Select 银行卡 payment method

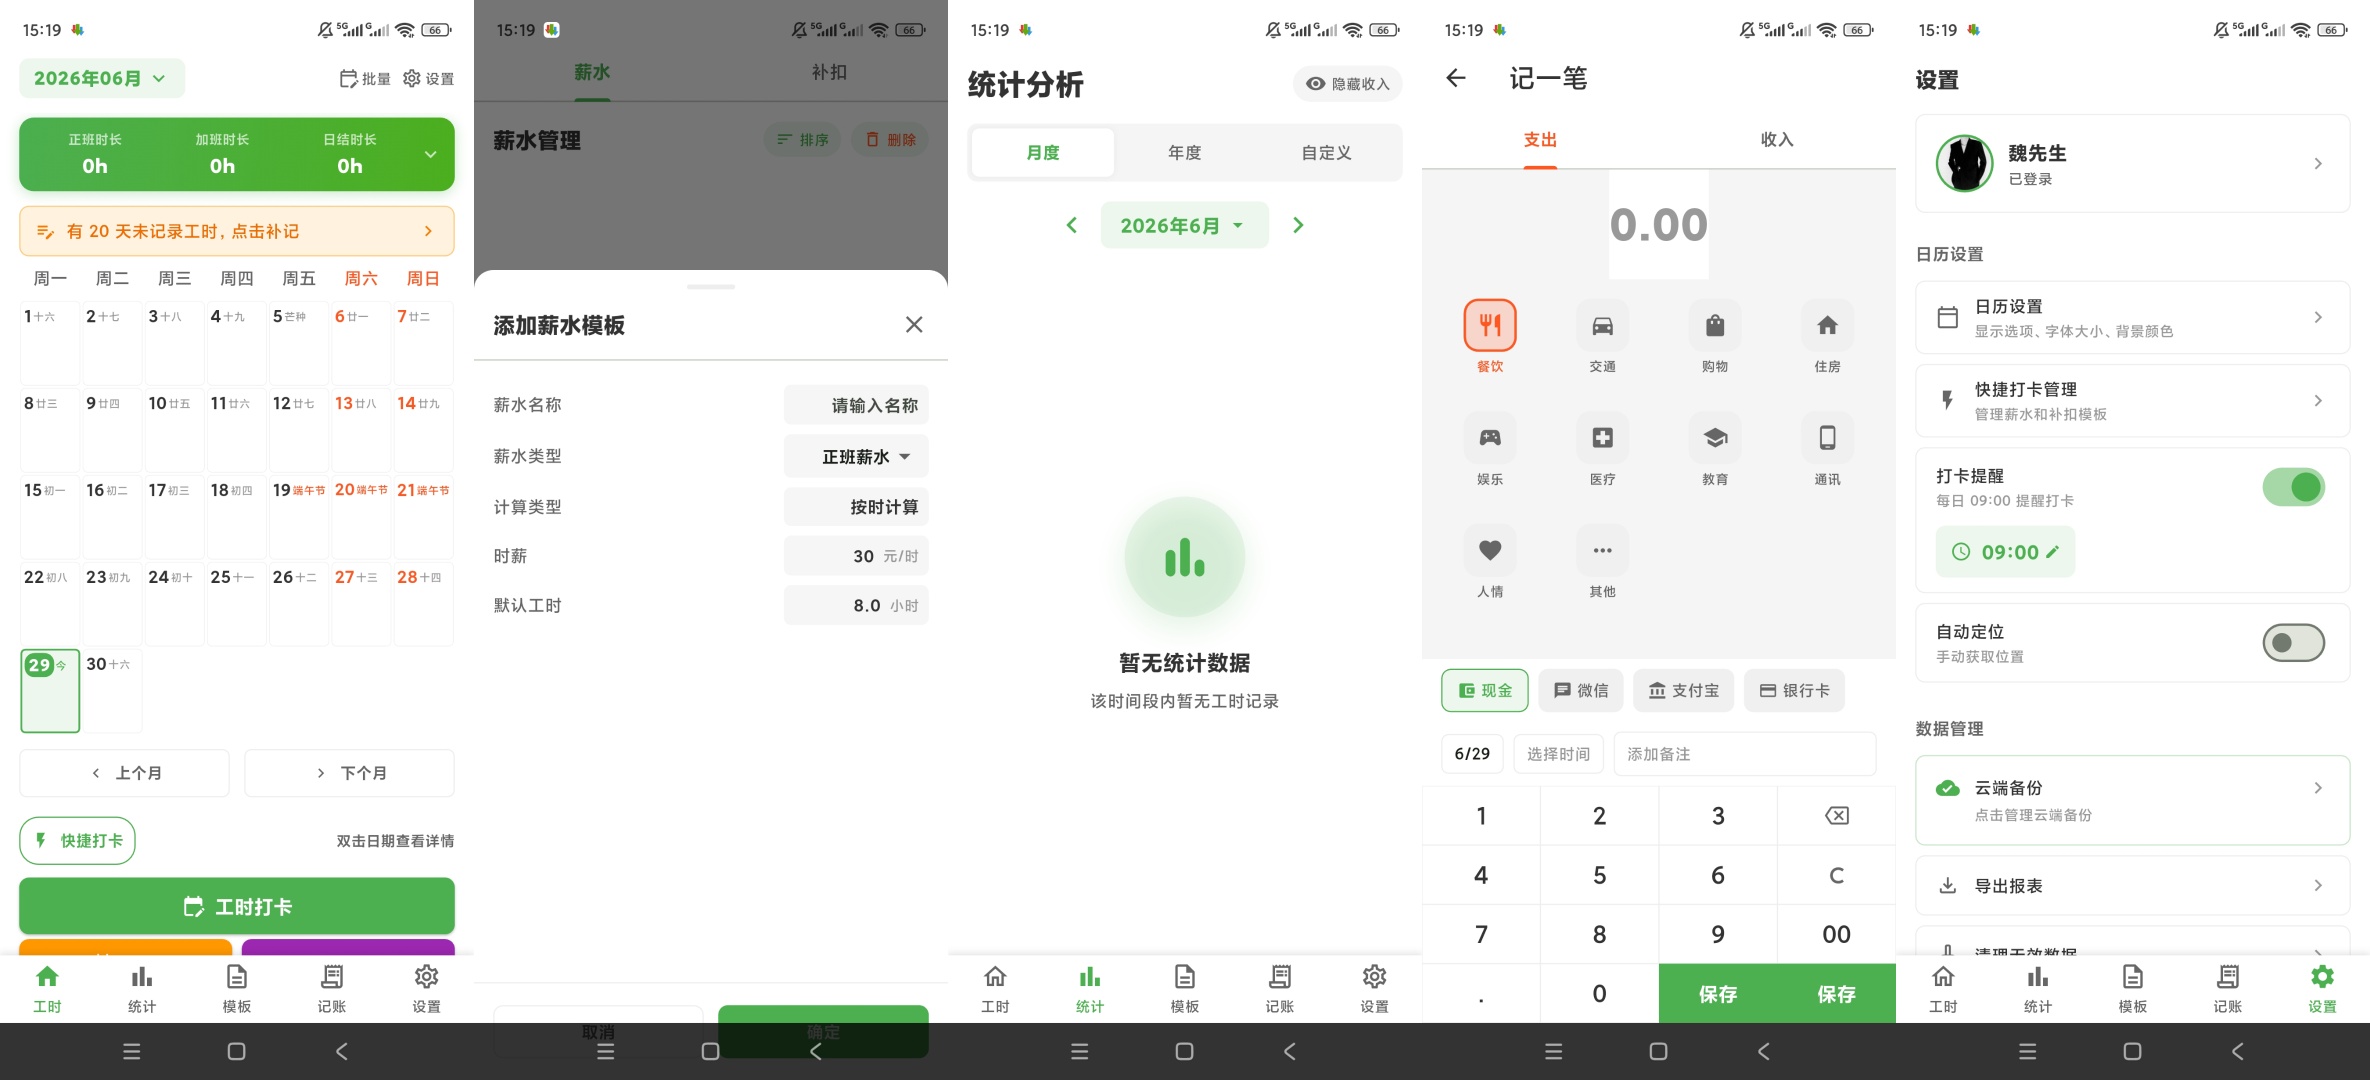(x=1795, y=690)
